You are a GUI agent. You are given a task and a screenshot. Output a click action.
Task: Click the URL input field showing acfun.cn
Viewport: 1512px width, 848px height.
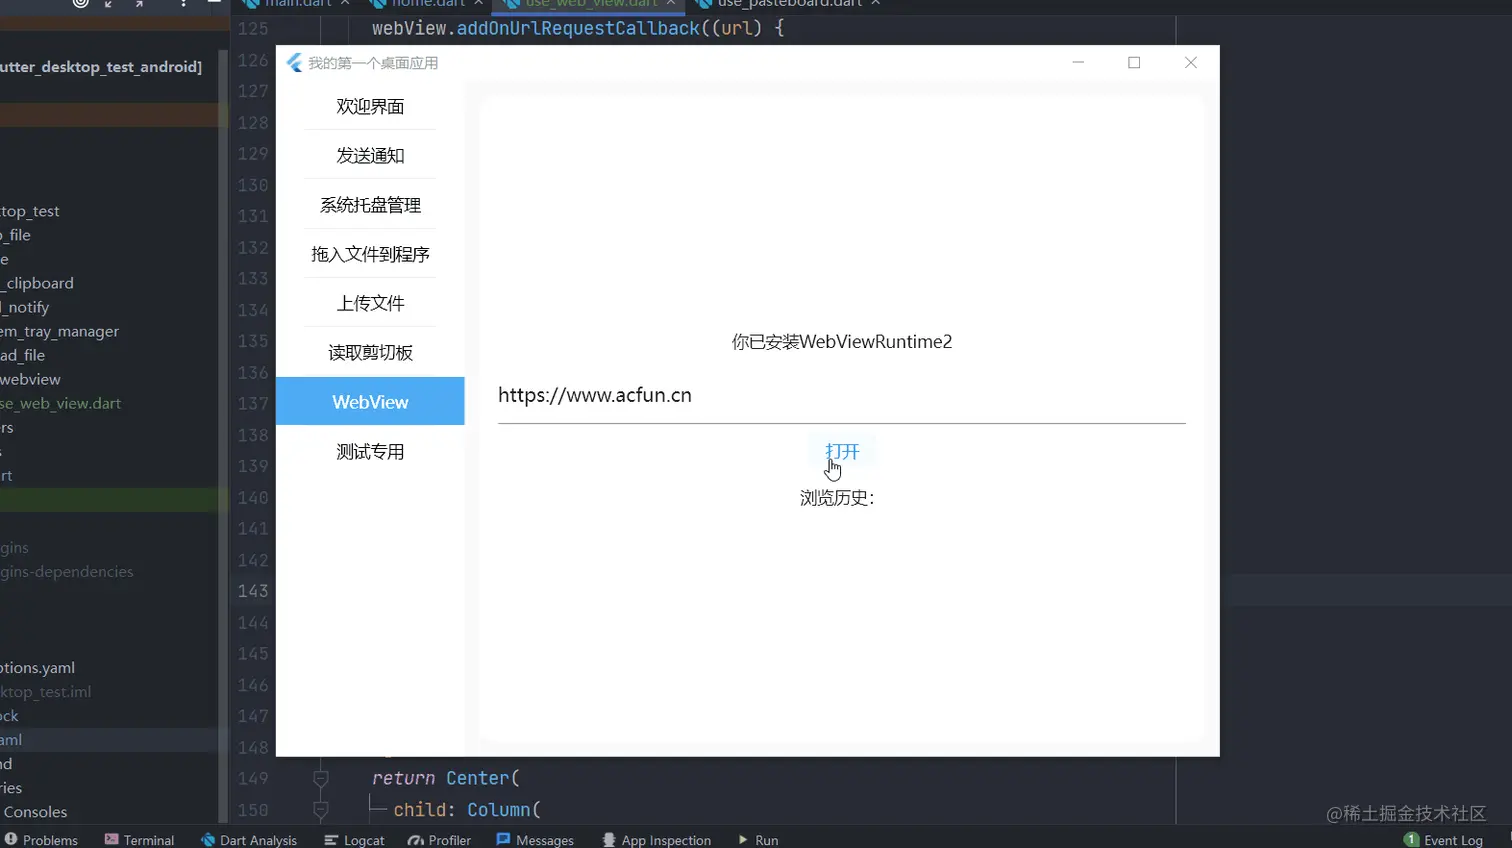pos(700,395)
